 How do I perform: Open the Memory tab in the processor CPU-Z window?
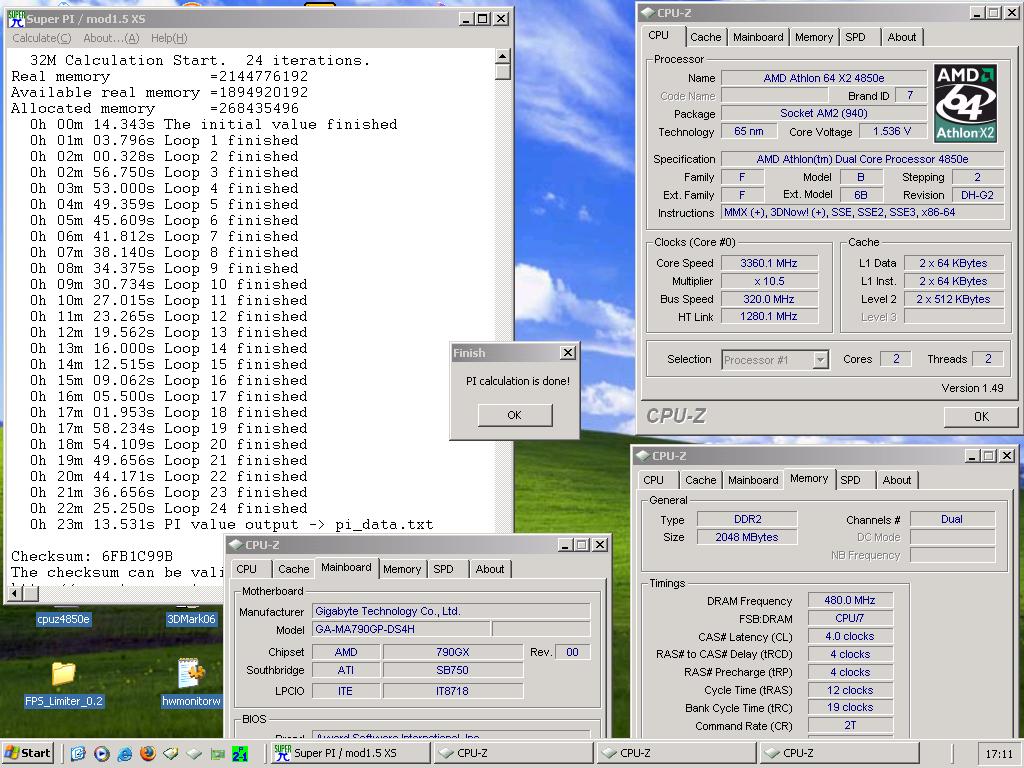tap(814, 37)
